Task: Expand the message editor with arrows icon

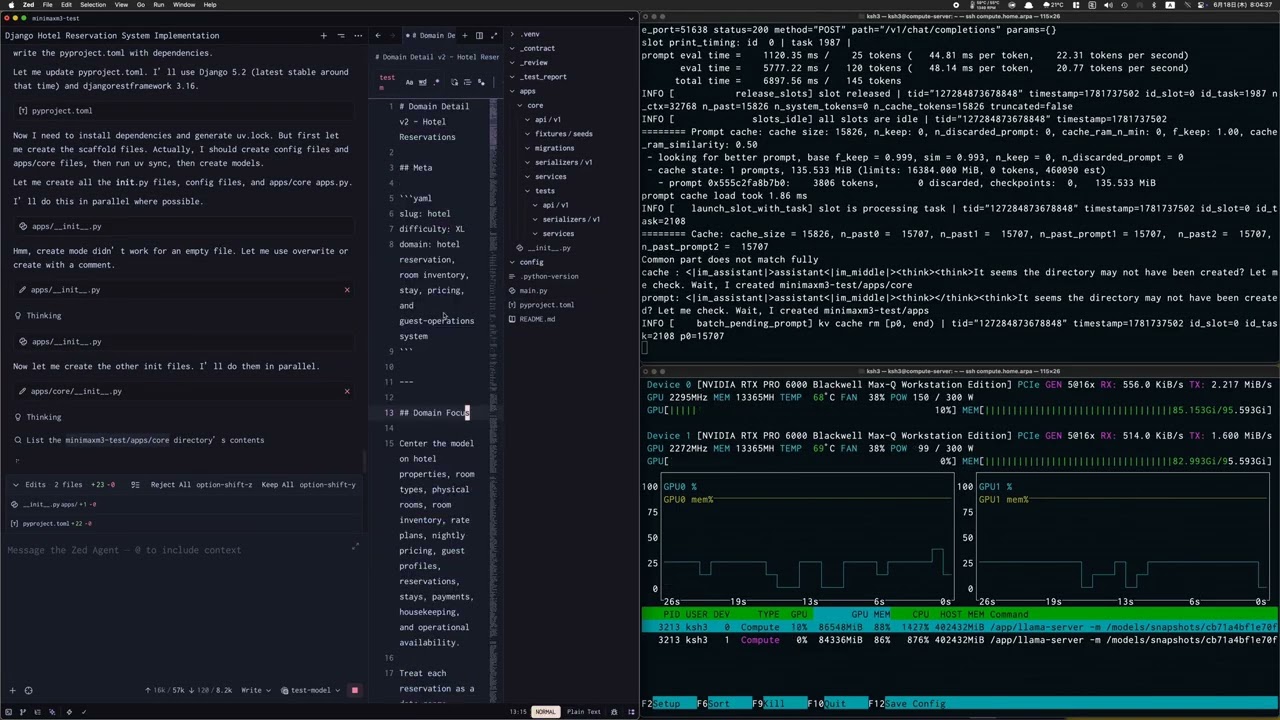Action: coord(355,546)
